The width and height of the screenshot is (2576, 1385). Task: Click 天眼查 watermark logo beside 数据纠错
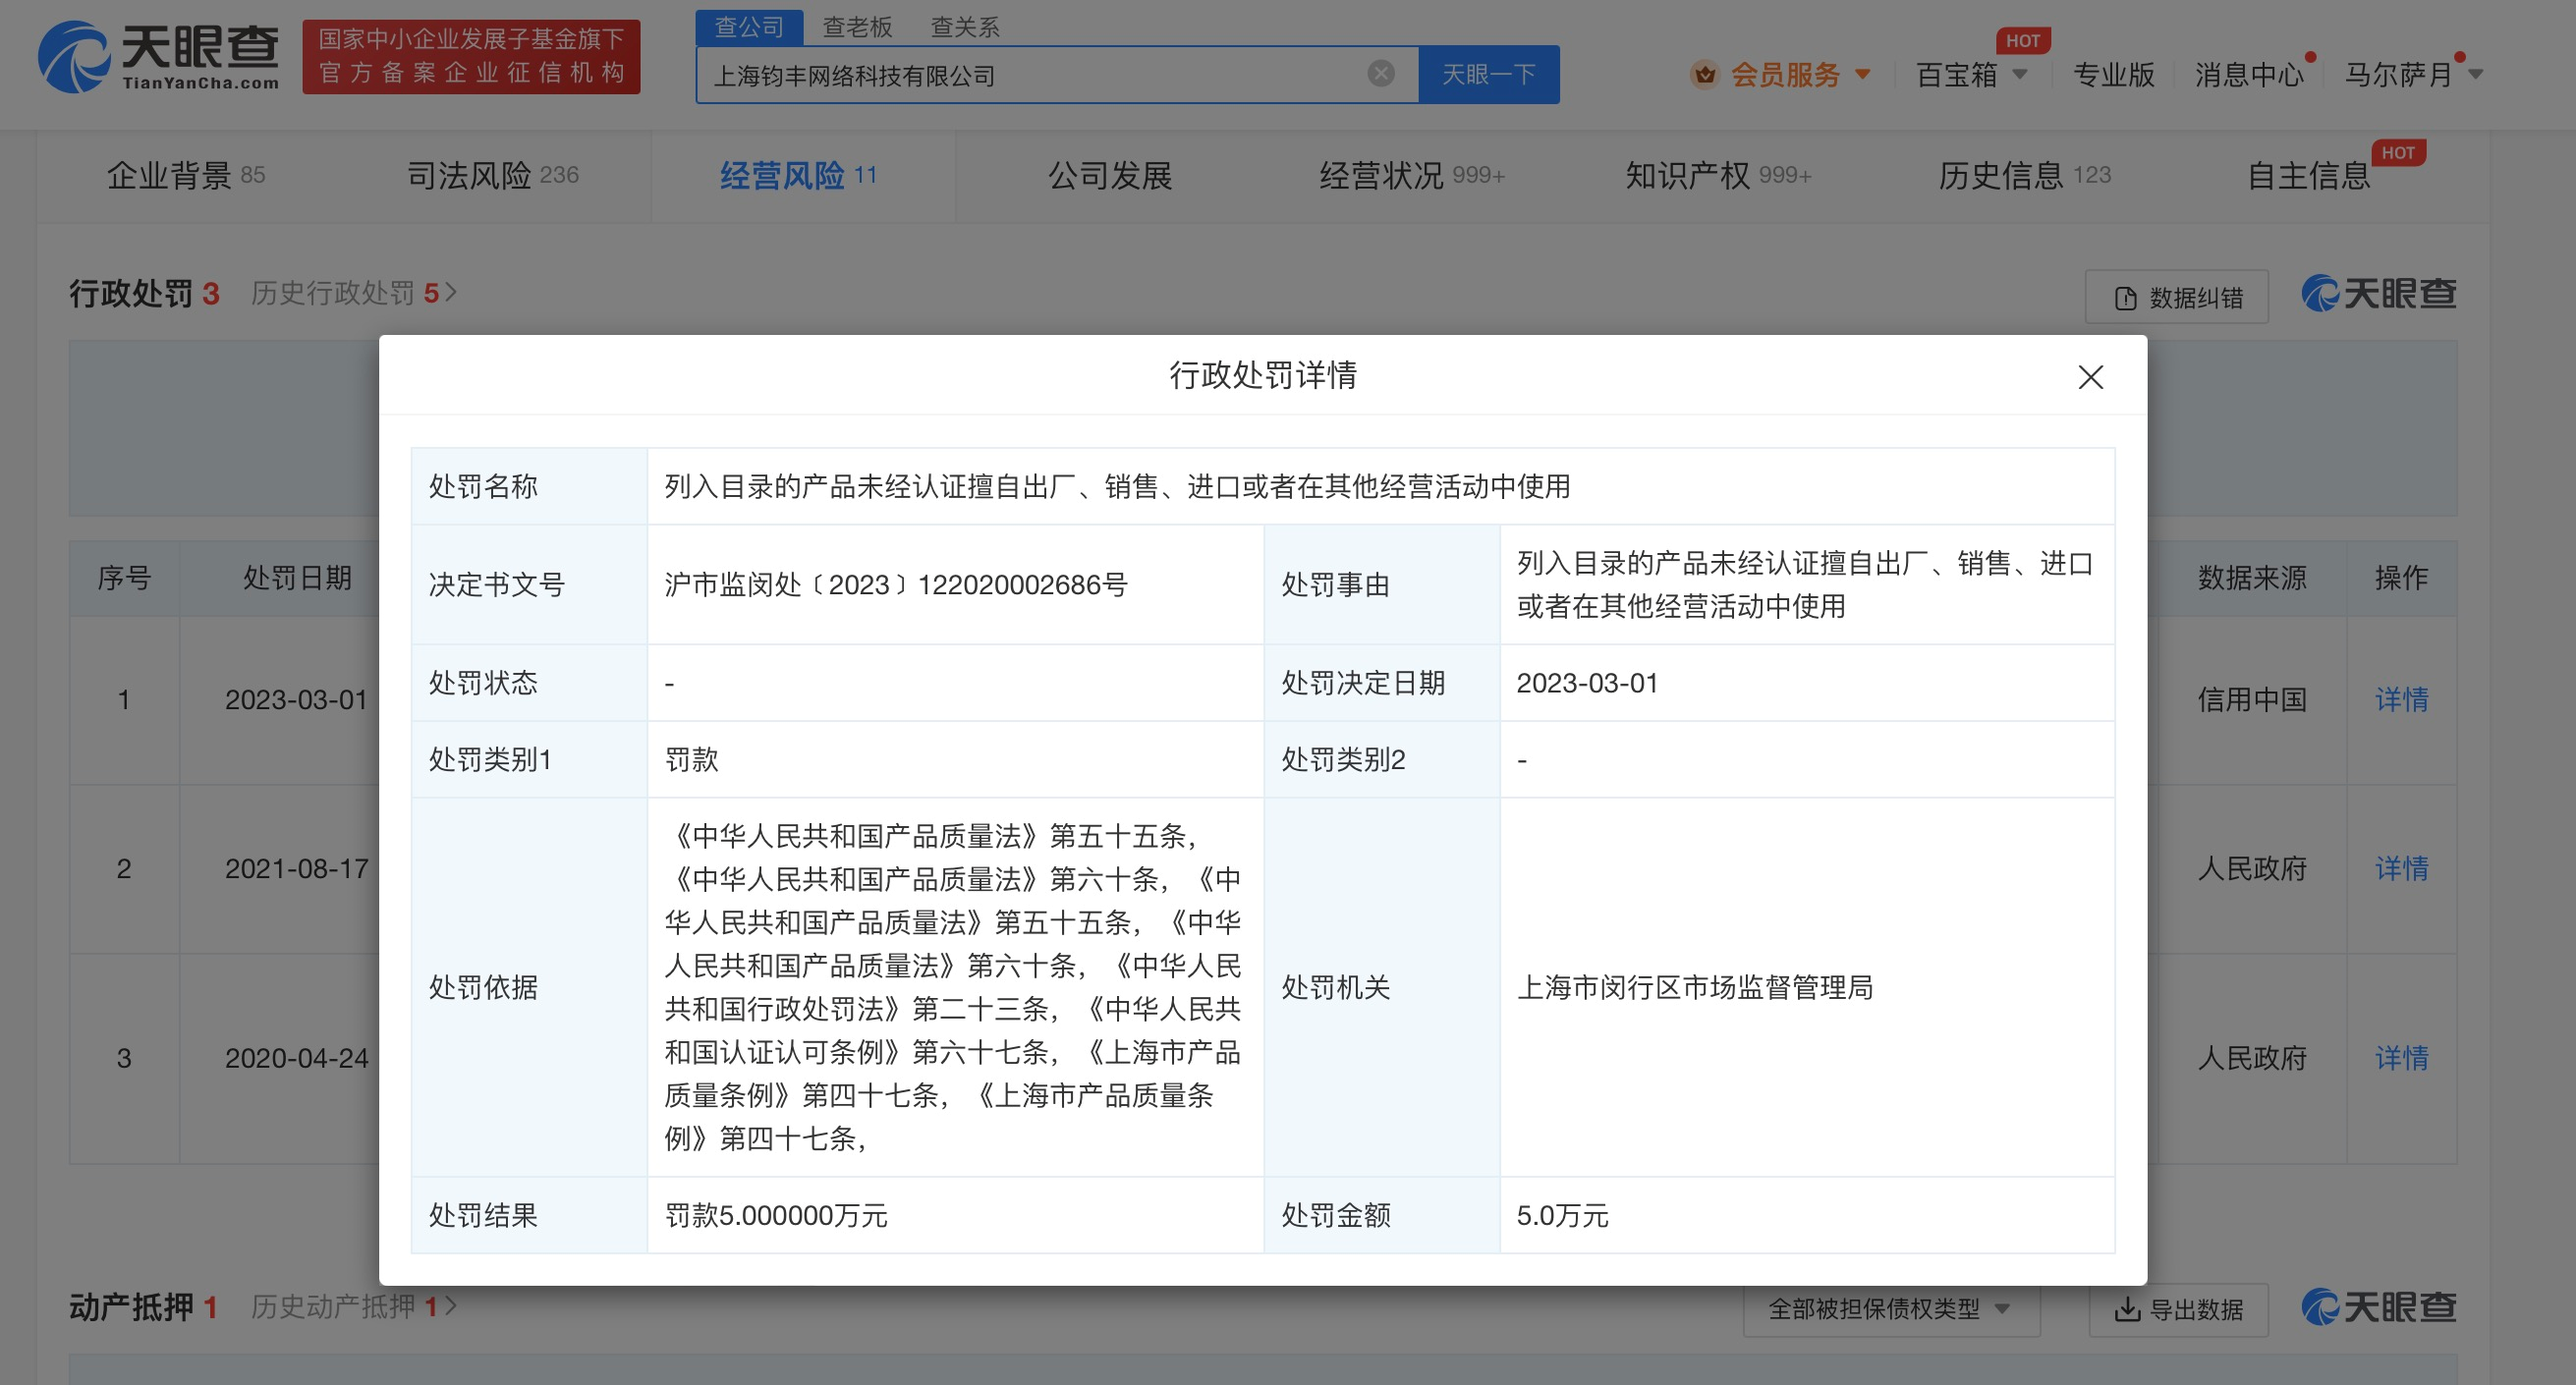2378,294
